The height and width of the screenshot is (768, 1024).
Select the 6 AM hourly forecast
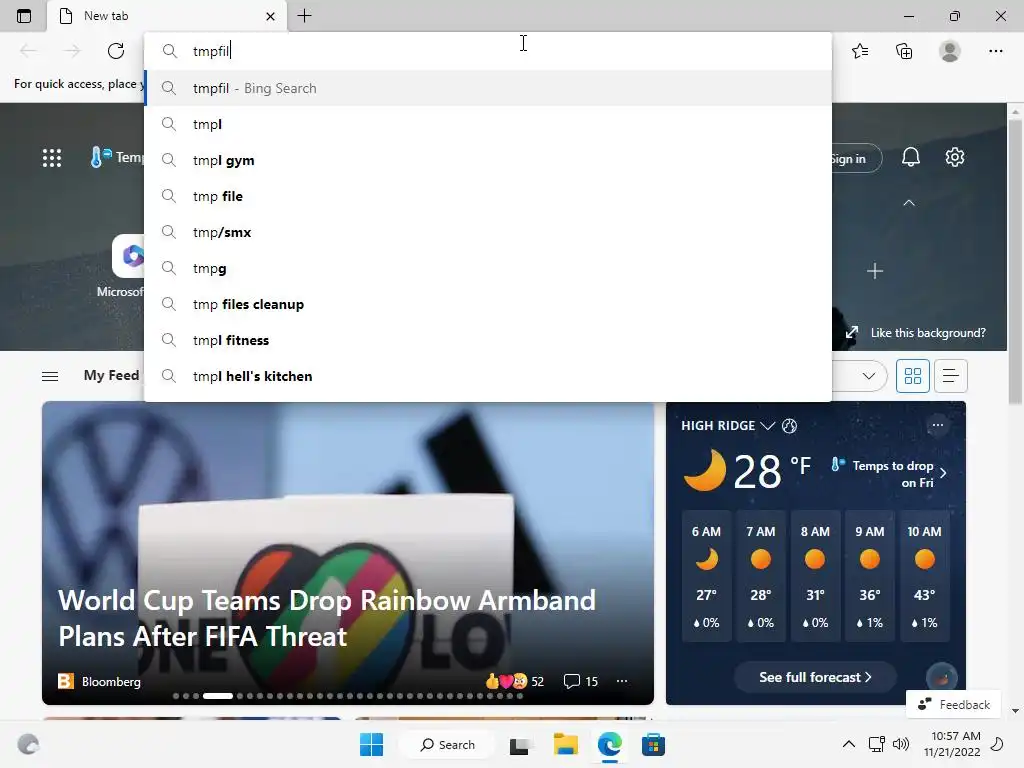[x=706, y=576]
